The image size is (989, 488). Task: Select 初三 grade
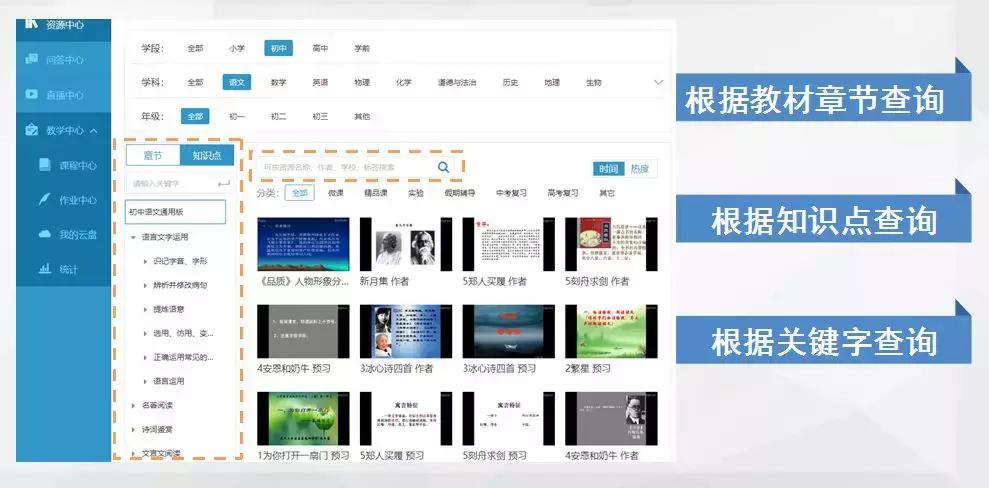320,117
